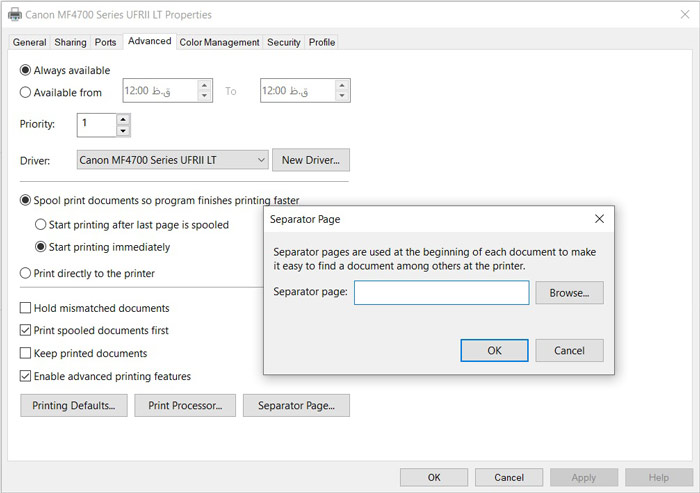Decrease Available from start time with down arrow
This screenshot has height=493, width=700.
[x=204, y=96]
